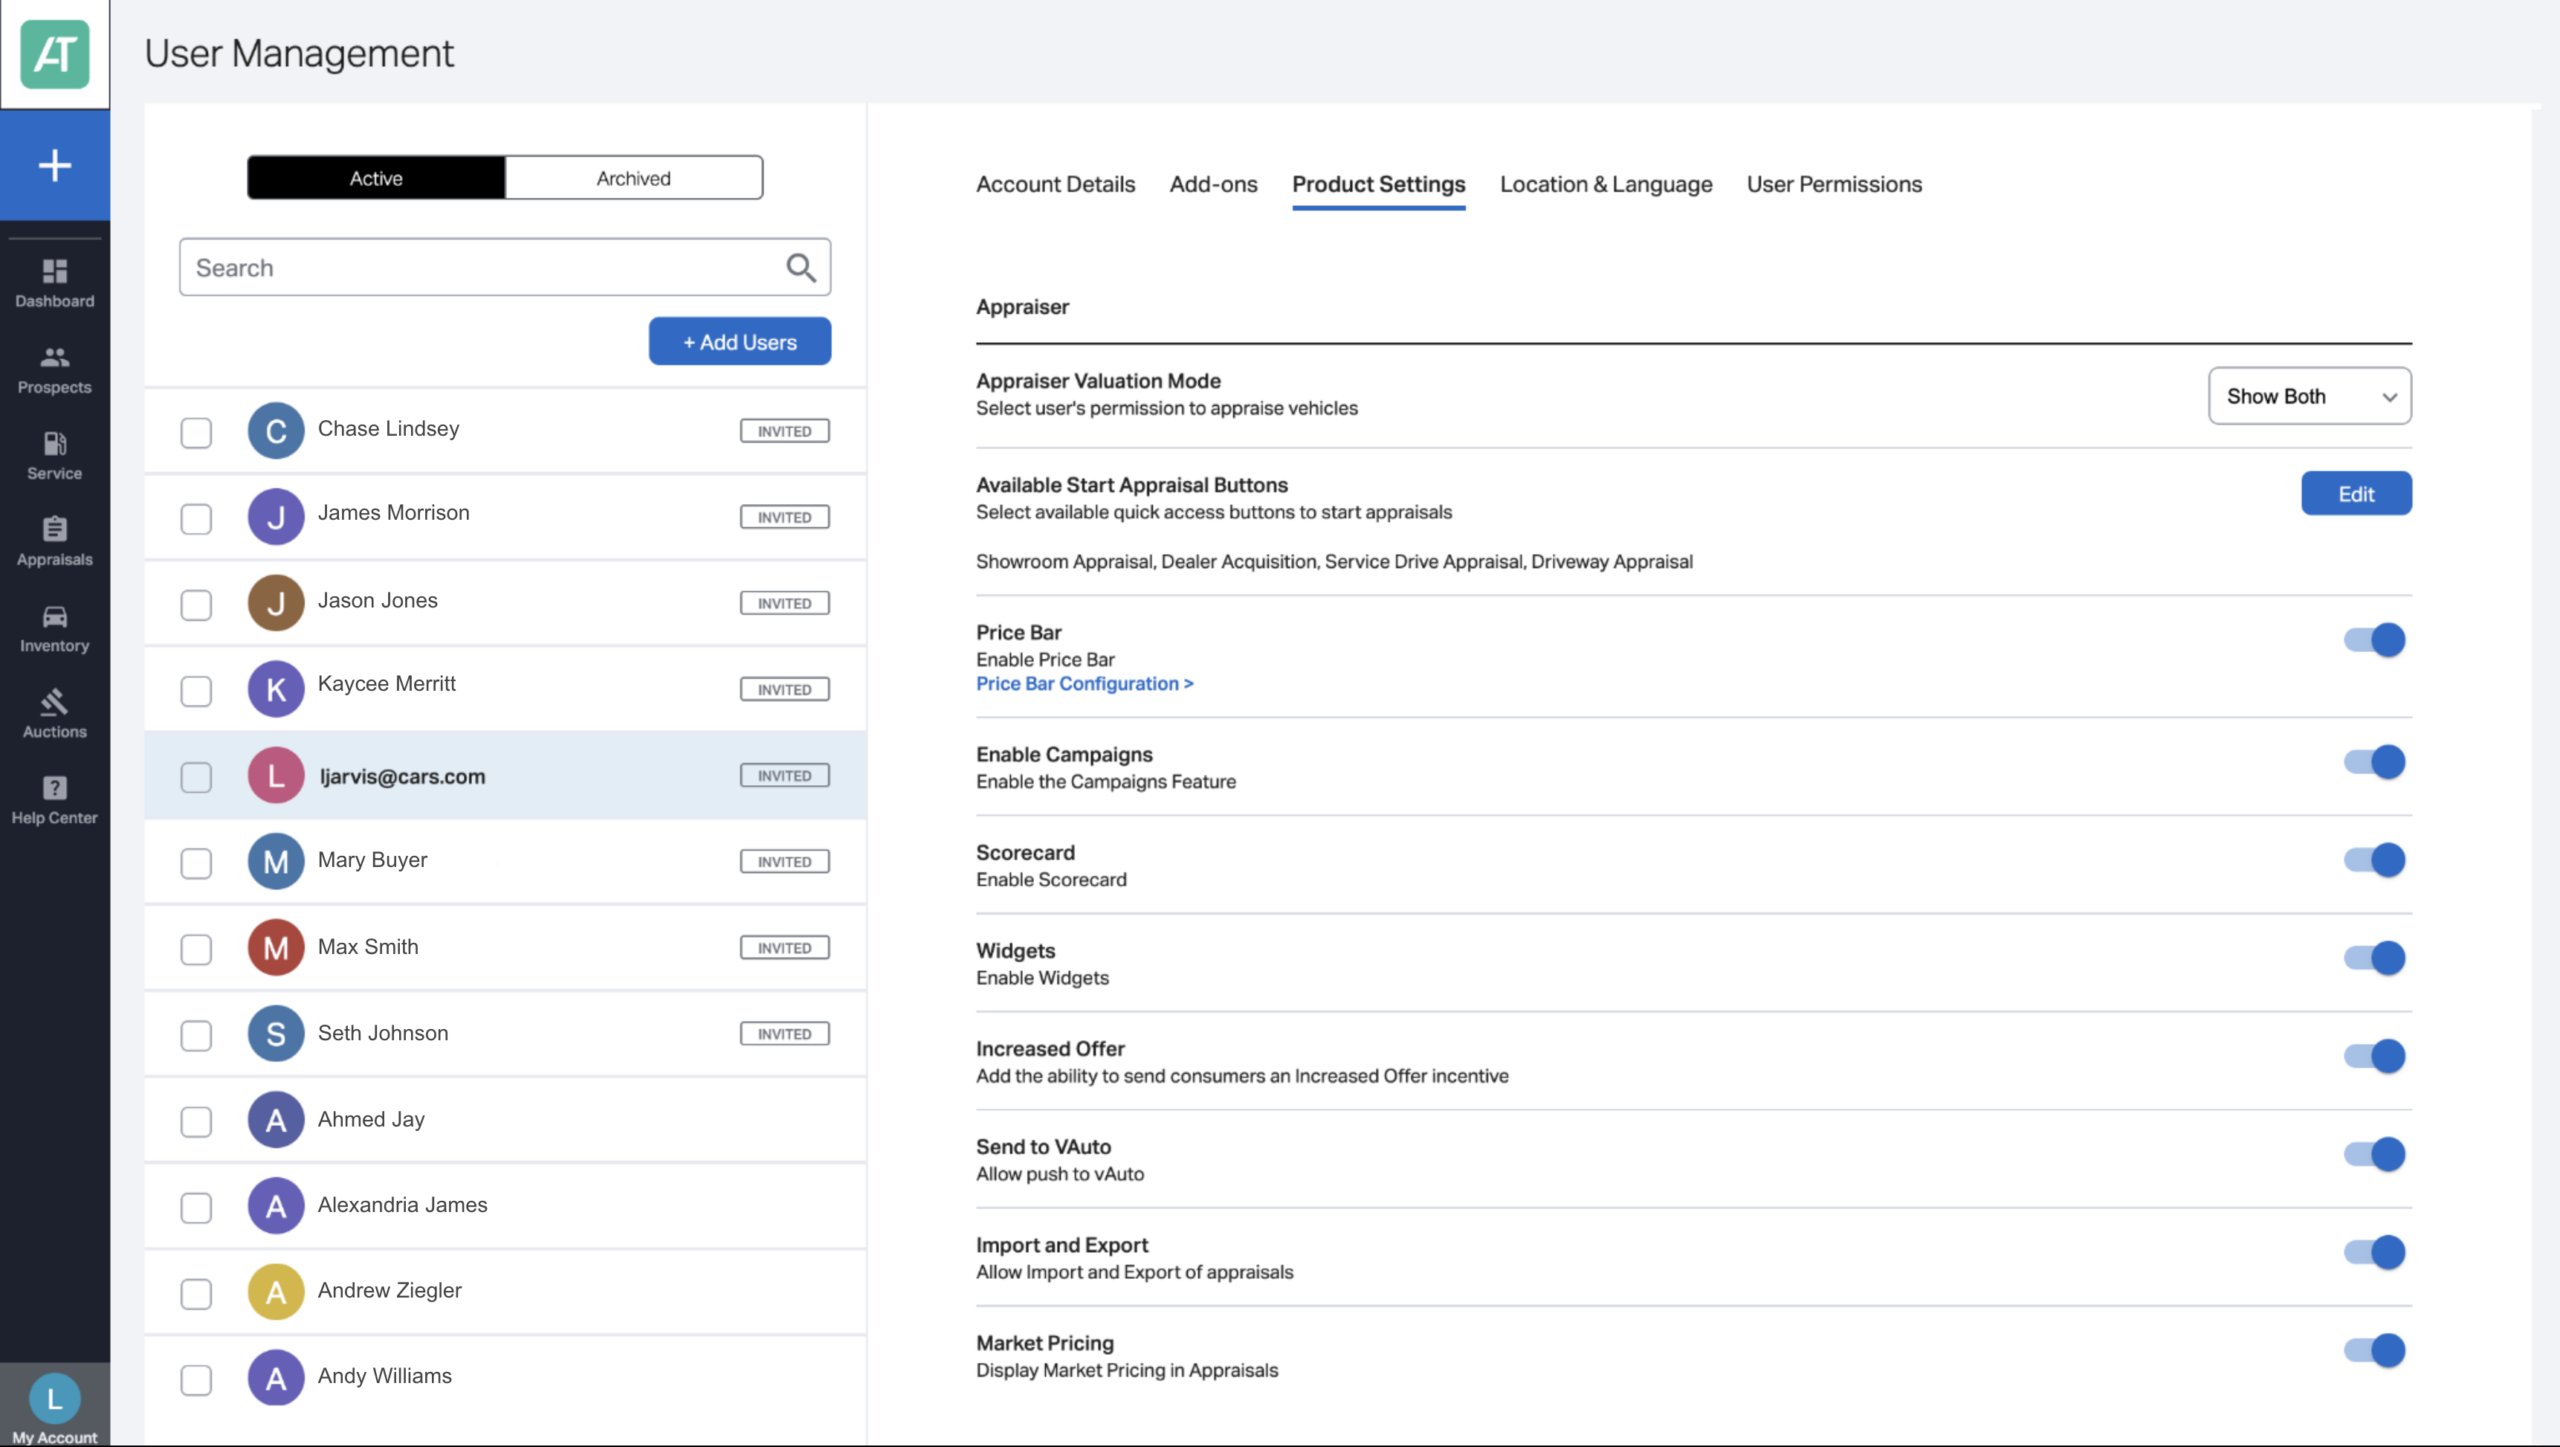
Task: Click the INVITED badge for Seth Johnson
Action: click(x=785, y=1034)
